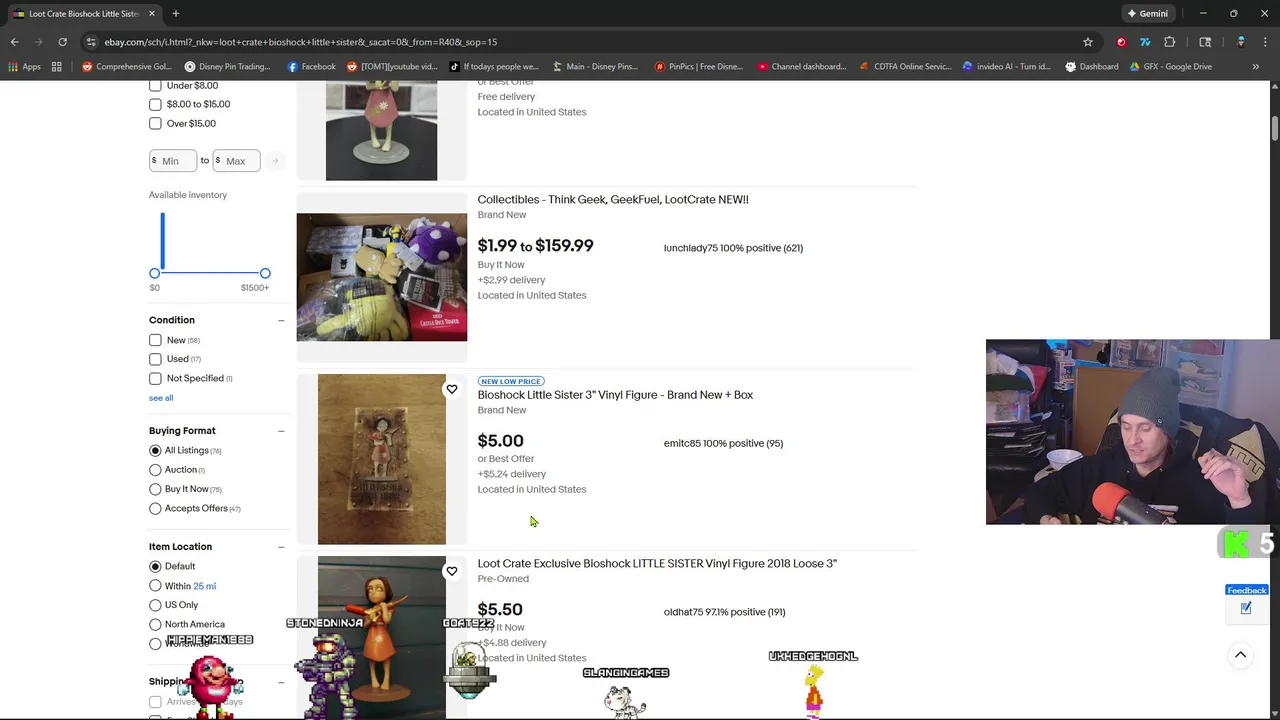Select US Only item location
Screen dimensions: 1280x720
pyautogui.click(x=155, y=605)
